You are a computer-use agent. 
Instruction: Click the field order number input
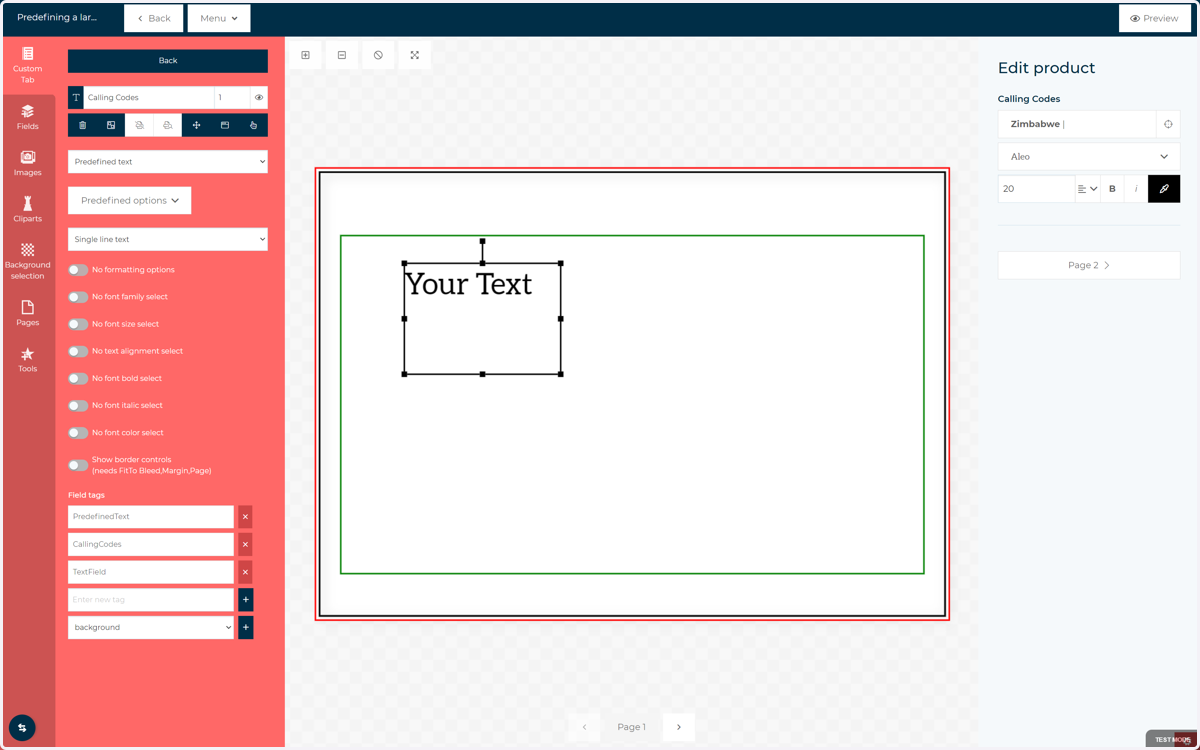click(232, 97)
